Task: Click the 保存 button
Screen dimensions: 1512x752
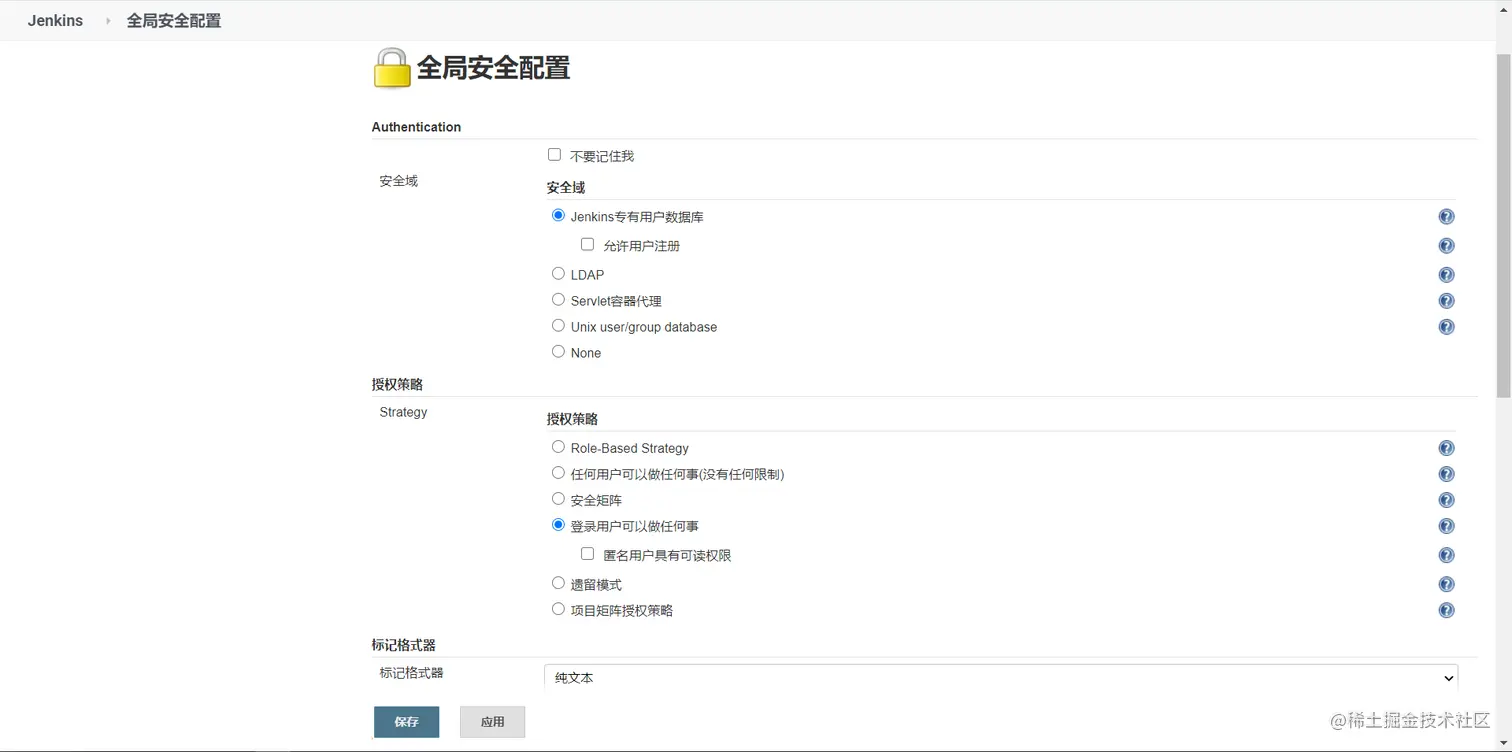Action: click(406, 722)
